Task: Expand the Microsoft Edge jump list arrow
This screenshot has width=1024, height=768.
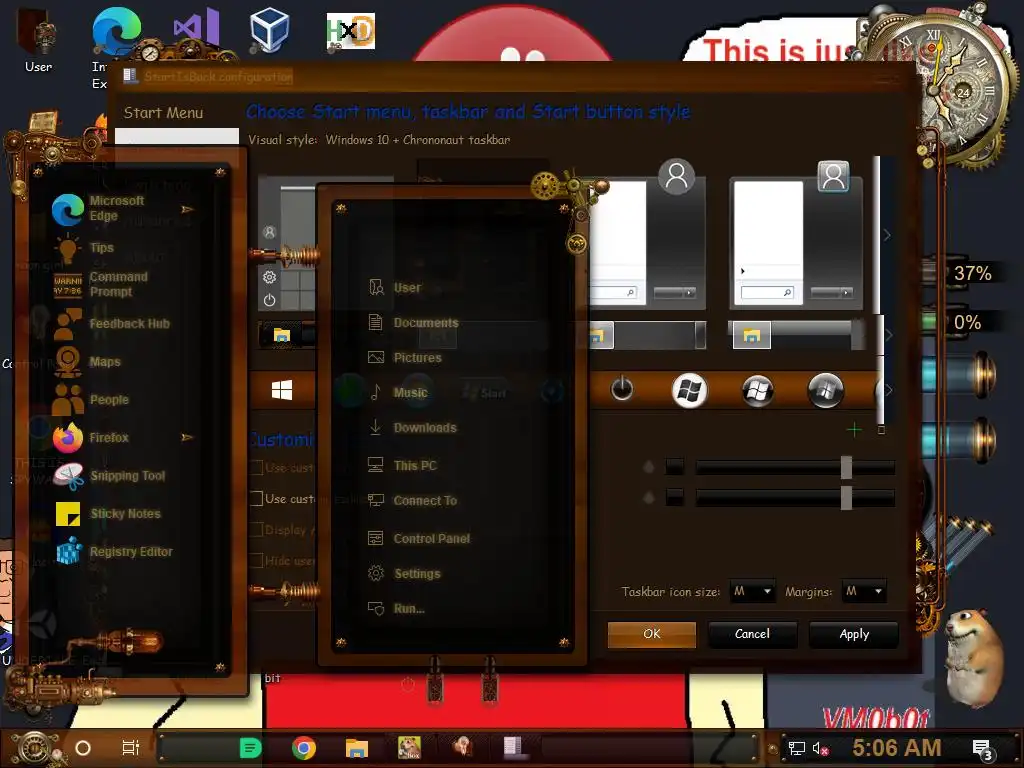Action: point(187,209)
